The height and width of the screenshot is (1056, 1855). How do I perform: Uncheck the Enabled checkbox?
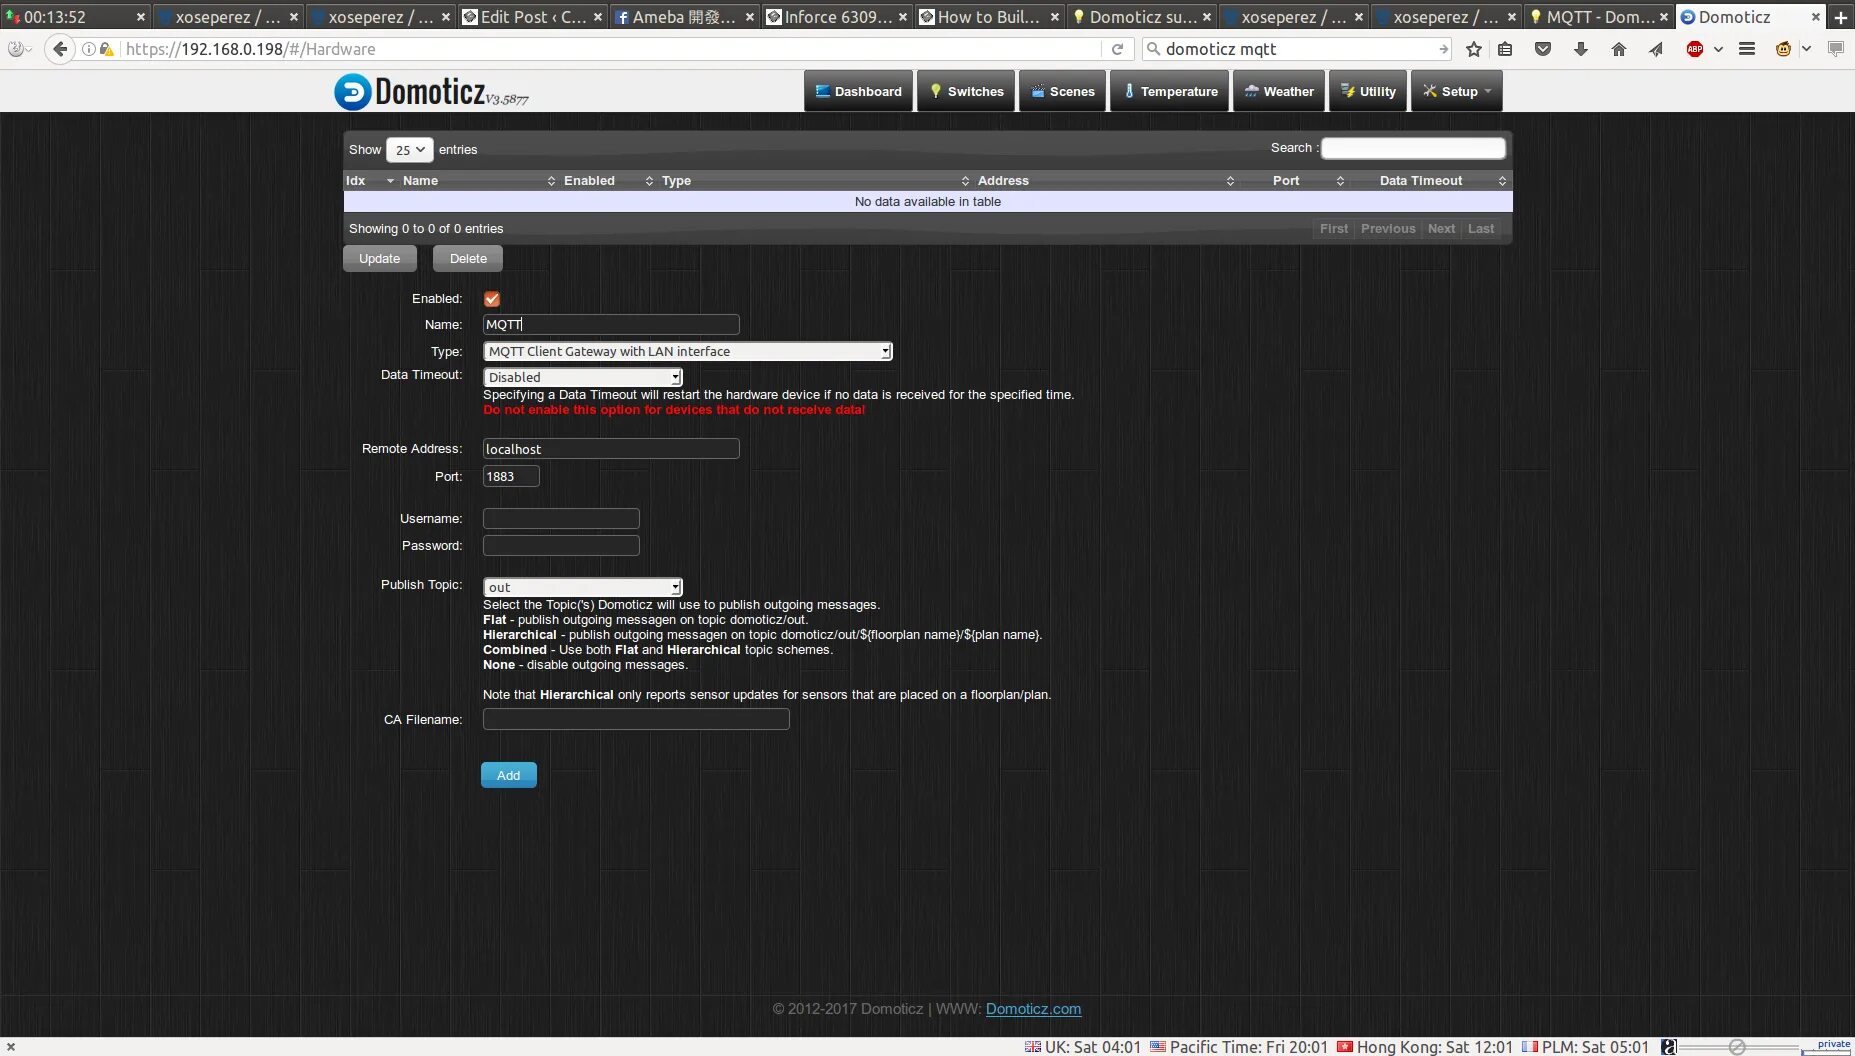coord(492,299)
